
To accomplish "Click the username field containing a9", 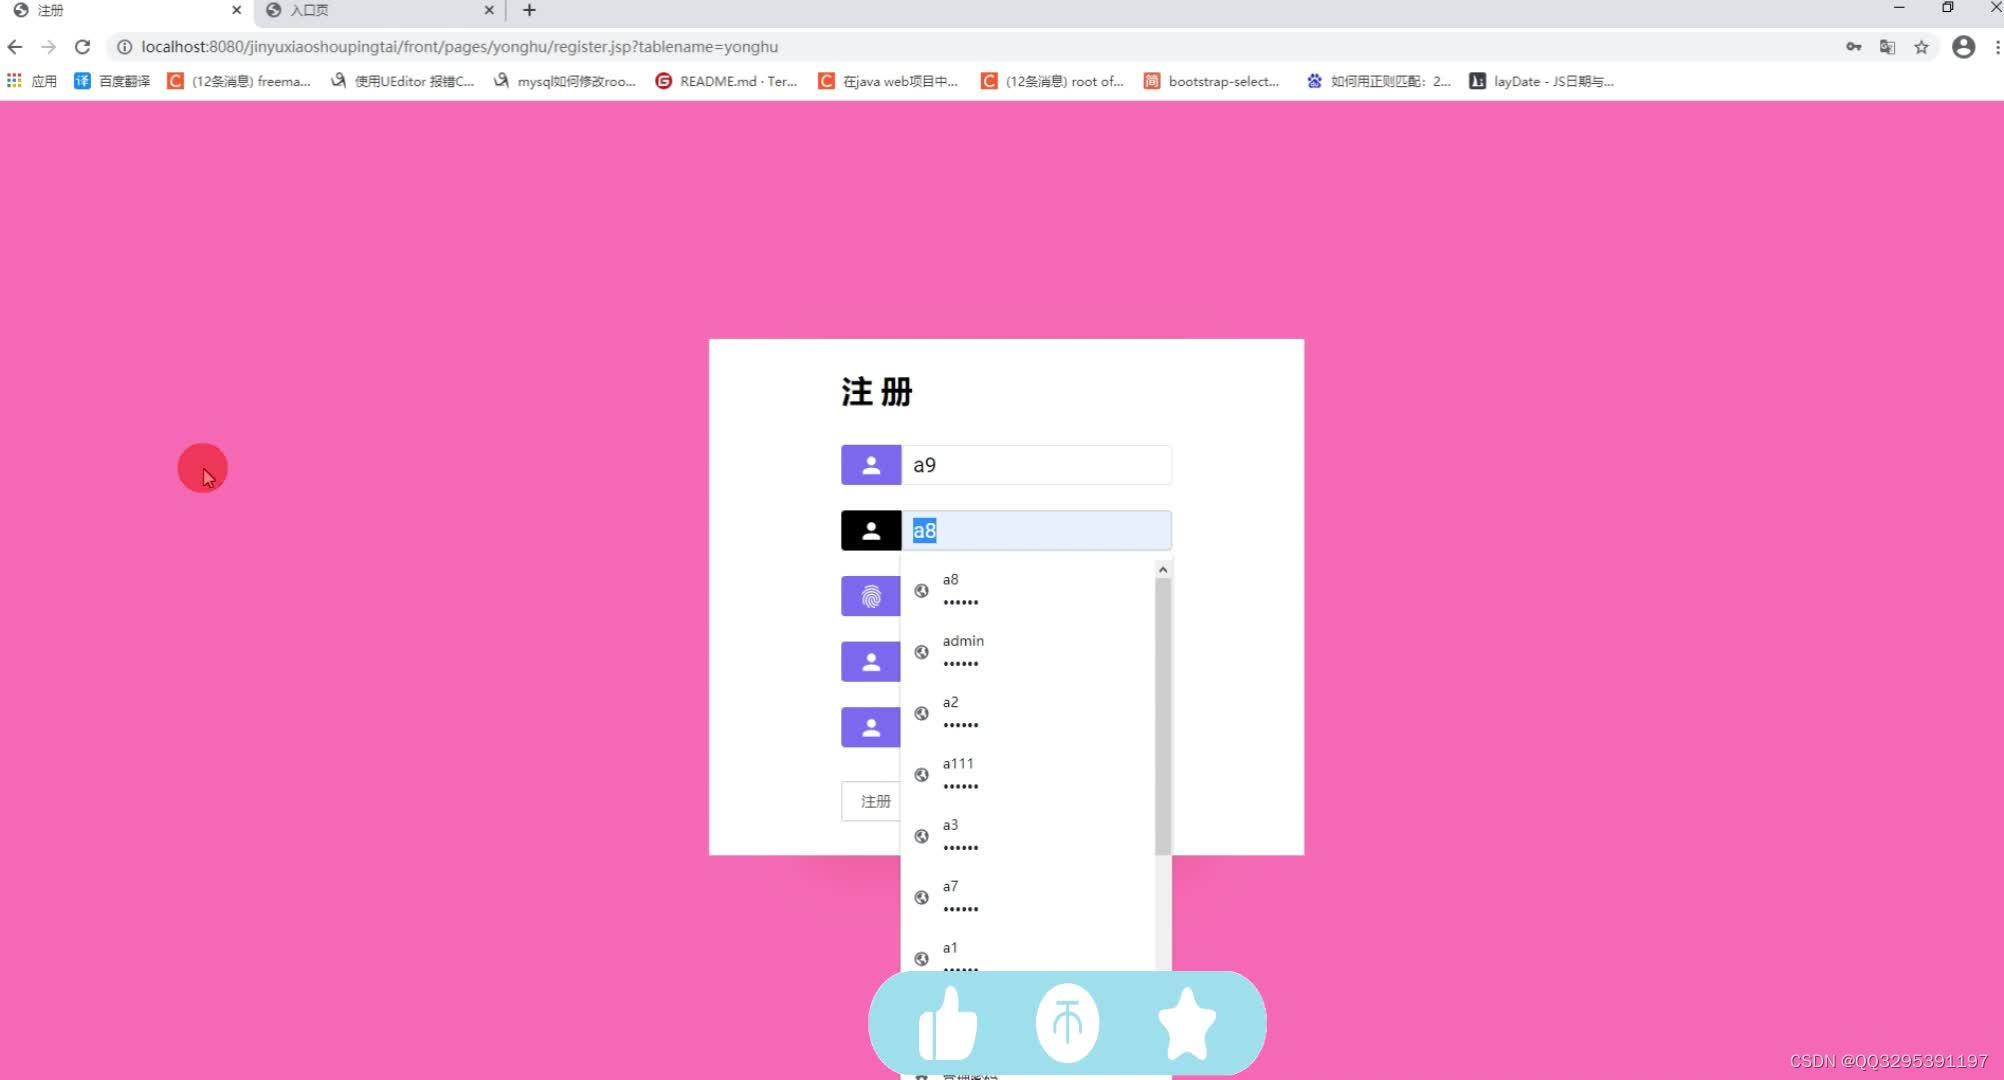I will point(1036,465).
